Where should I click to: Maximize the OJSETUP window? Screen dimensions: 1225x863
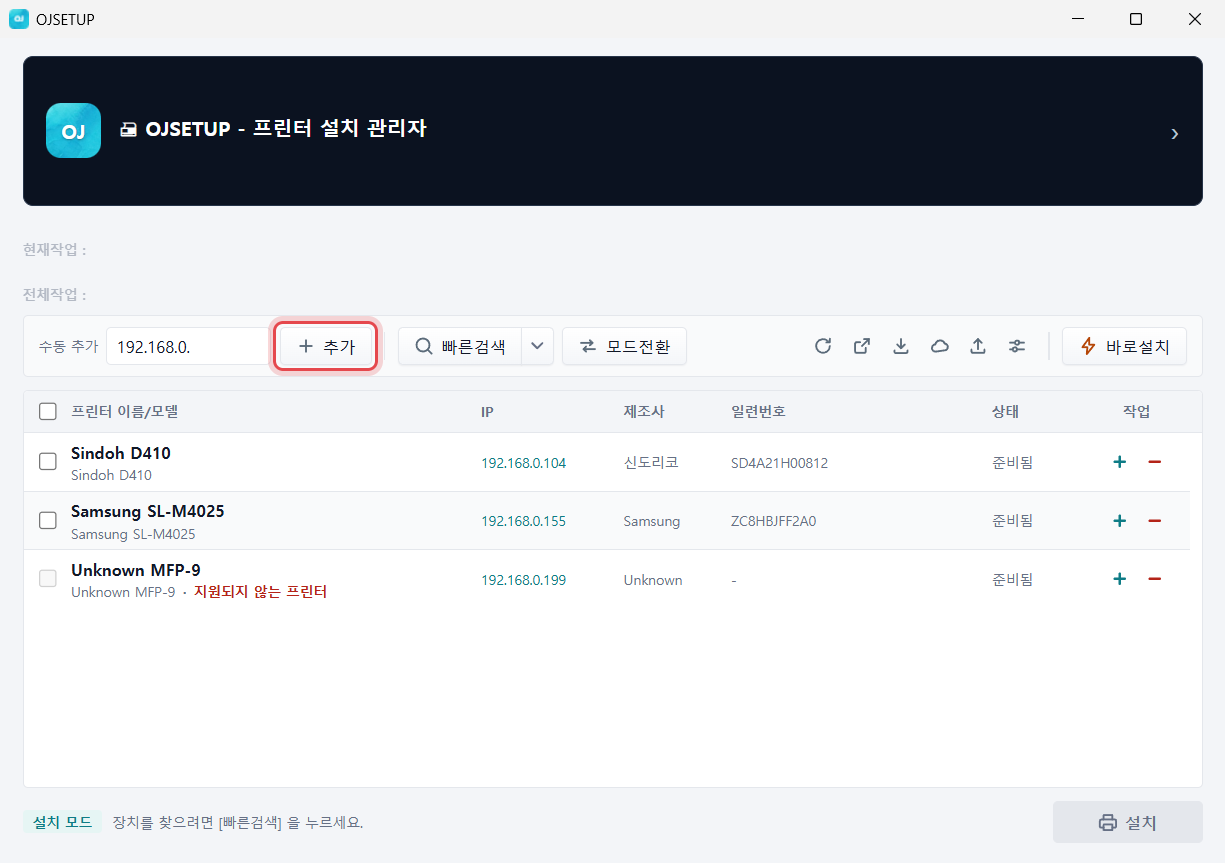pyautogui.click(x=1136, y=19)
